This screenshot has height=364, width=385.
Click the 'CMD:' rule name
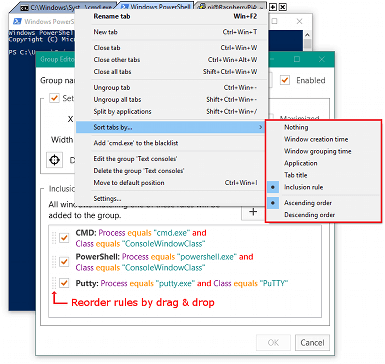click(x=86, y=233)
